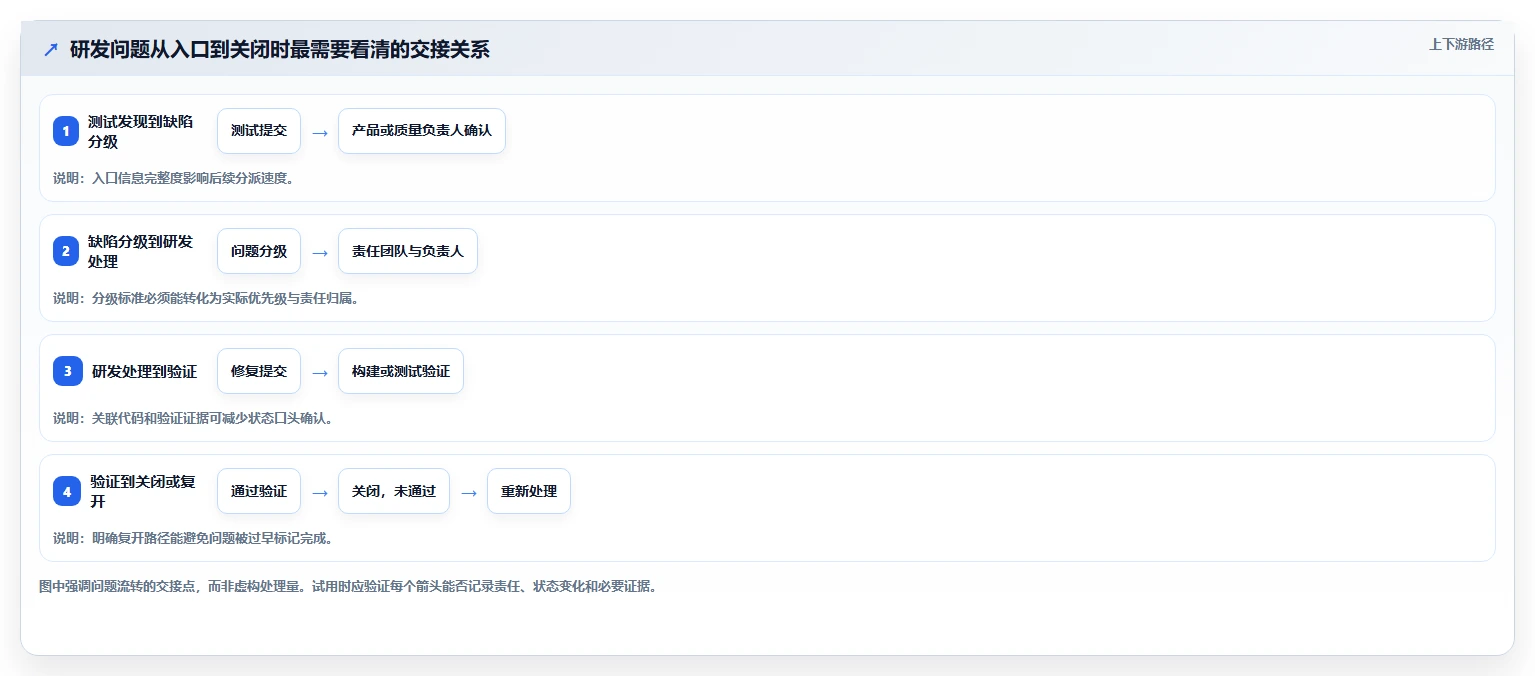Click the 上下游路径 label
The height and width of the screenshot is (676, 1535).
pos(1461,44)
